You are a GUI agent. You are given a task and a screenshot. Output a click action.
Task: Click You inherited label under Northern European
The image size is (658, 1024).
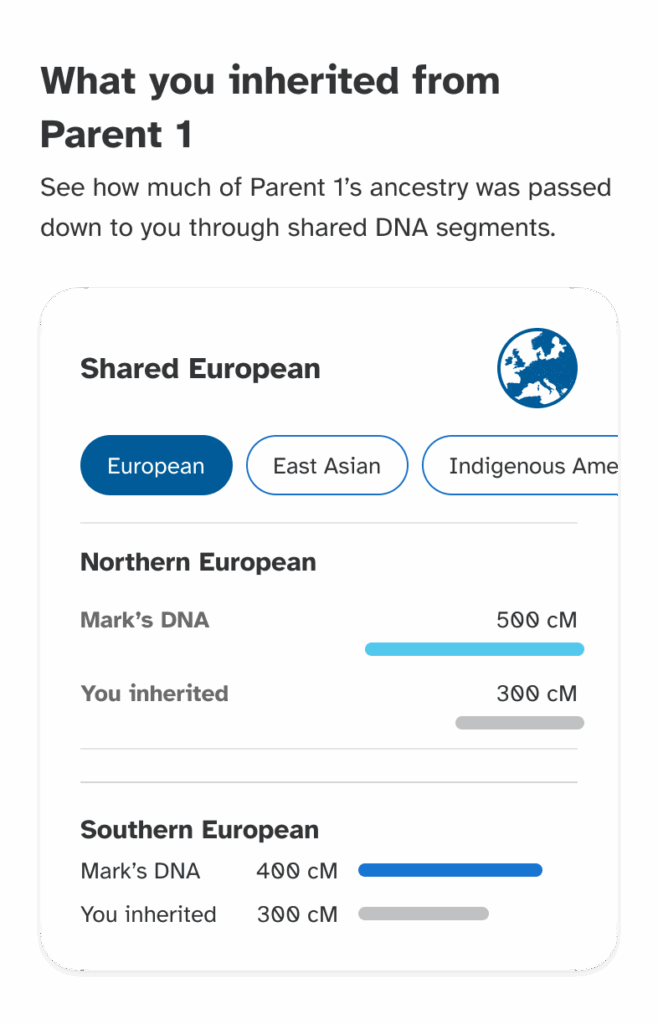coord(154,693)
